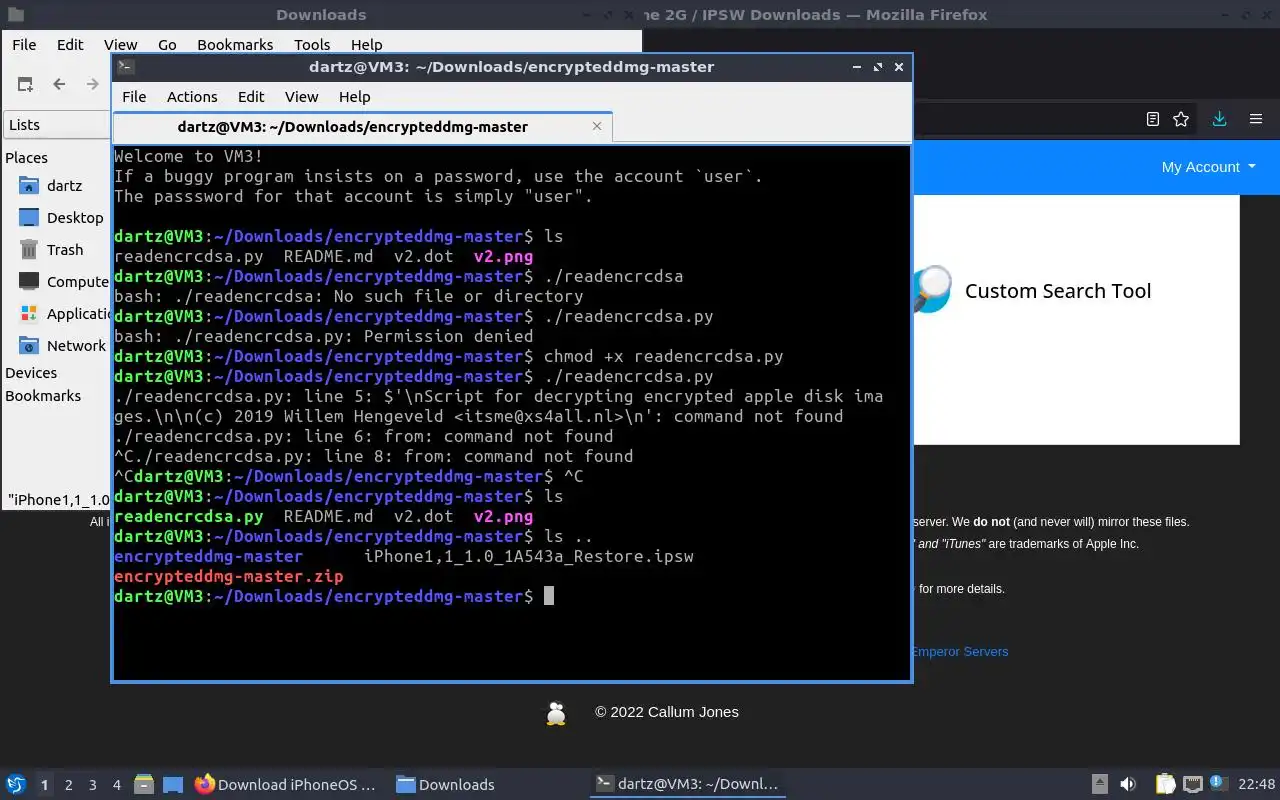1280x800 pixels.
Task: Open Network in Places sidebar
Action: [x=62, y=346]
